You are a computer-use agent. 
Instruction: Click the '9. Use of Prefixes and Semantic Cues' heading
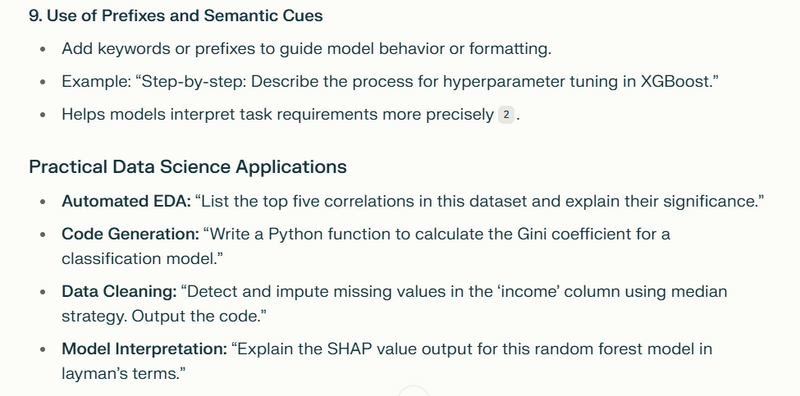coord(176,16)
